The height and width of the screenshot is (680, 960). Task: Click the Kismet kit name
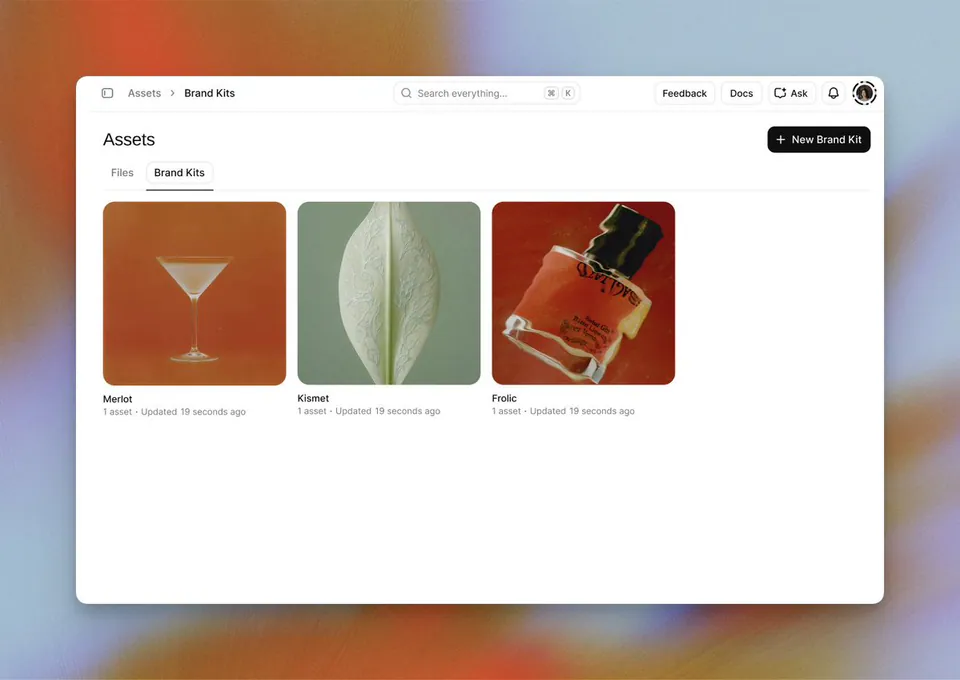point(313,398)
